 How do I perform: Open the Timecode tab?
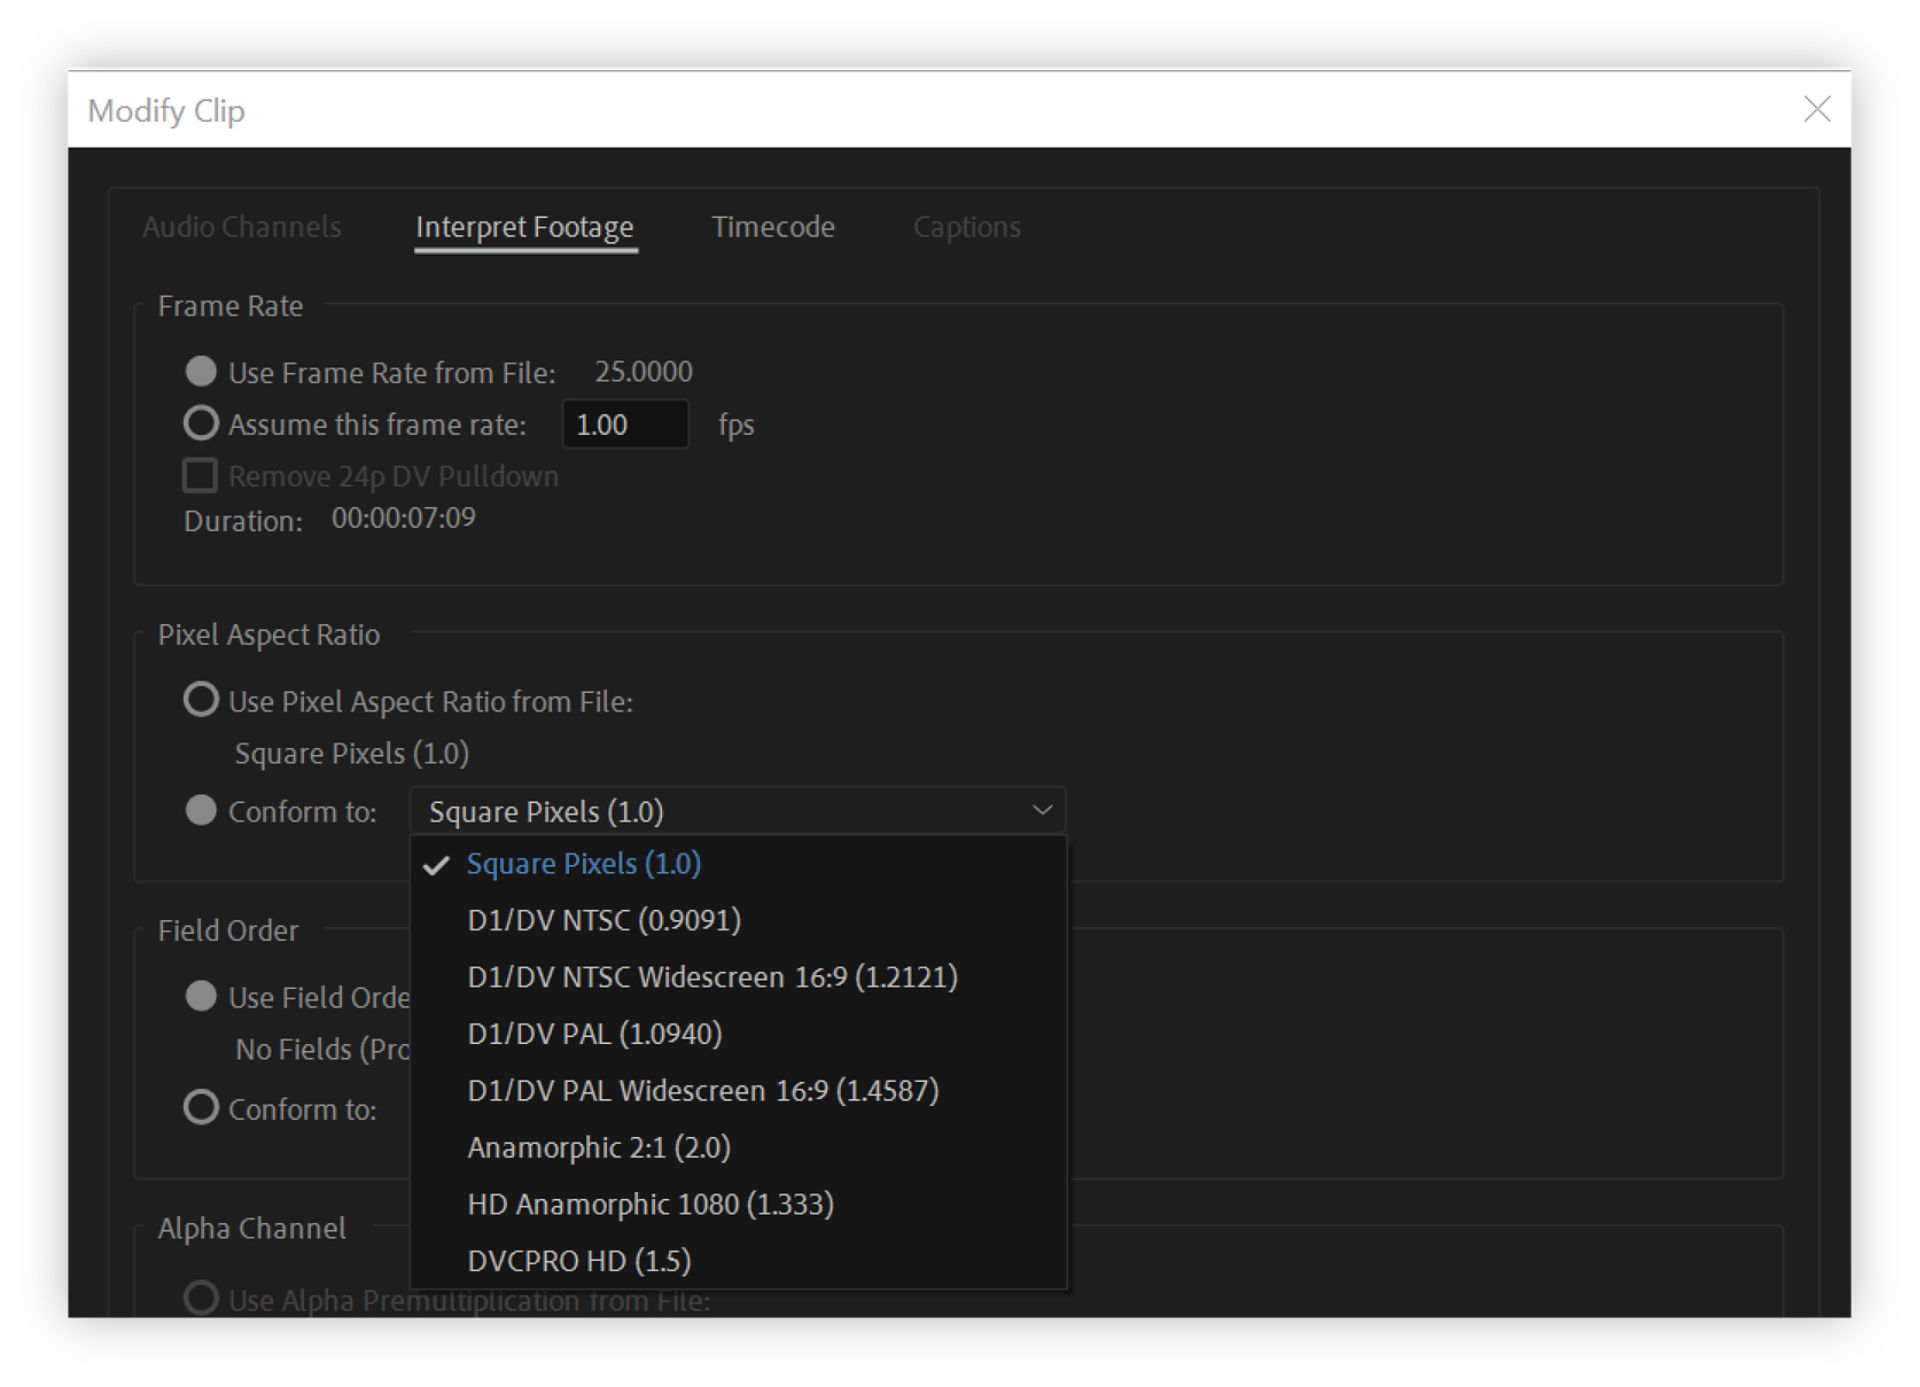click(773, 227)
